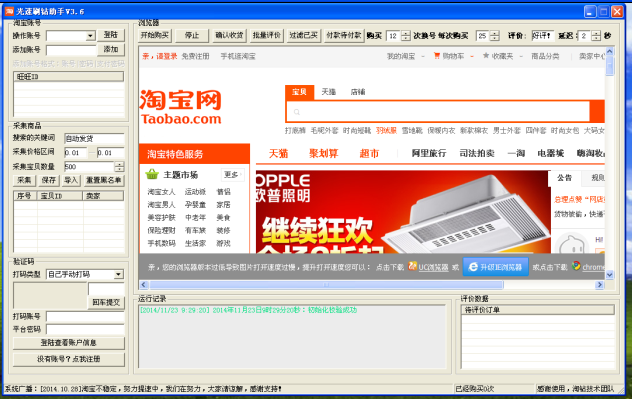This screenshot has height=399, width=632.
Task: Click 登陆 button next to 操作账号
Action: tap(111, 35)
